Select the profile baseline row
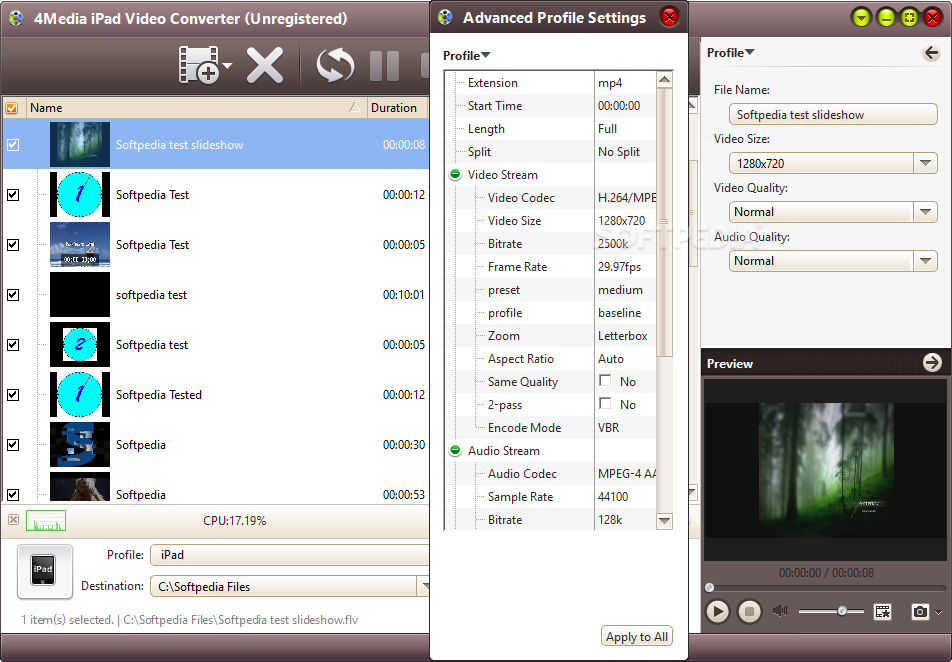Viewport: 952px width, 662px height. pos(550,313)
